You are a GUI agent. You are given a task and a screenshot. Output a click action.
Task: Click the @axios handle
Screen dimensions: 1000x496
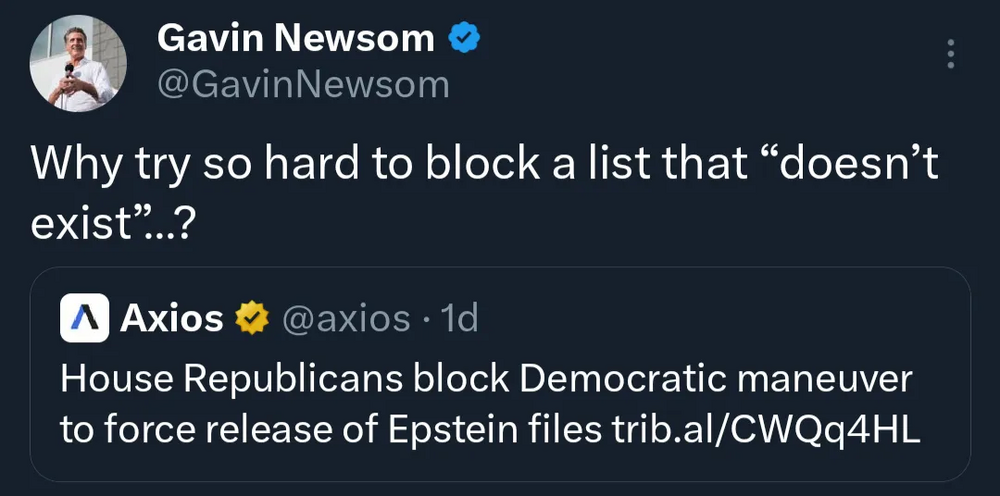[347, 319]
